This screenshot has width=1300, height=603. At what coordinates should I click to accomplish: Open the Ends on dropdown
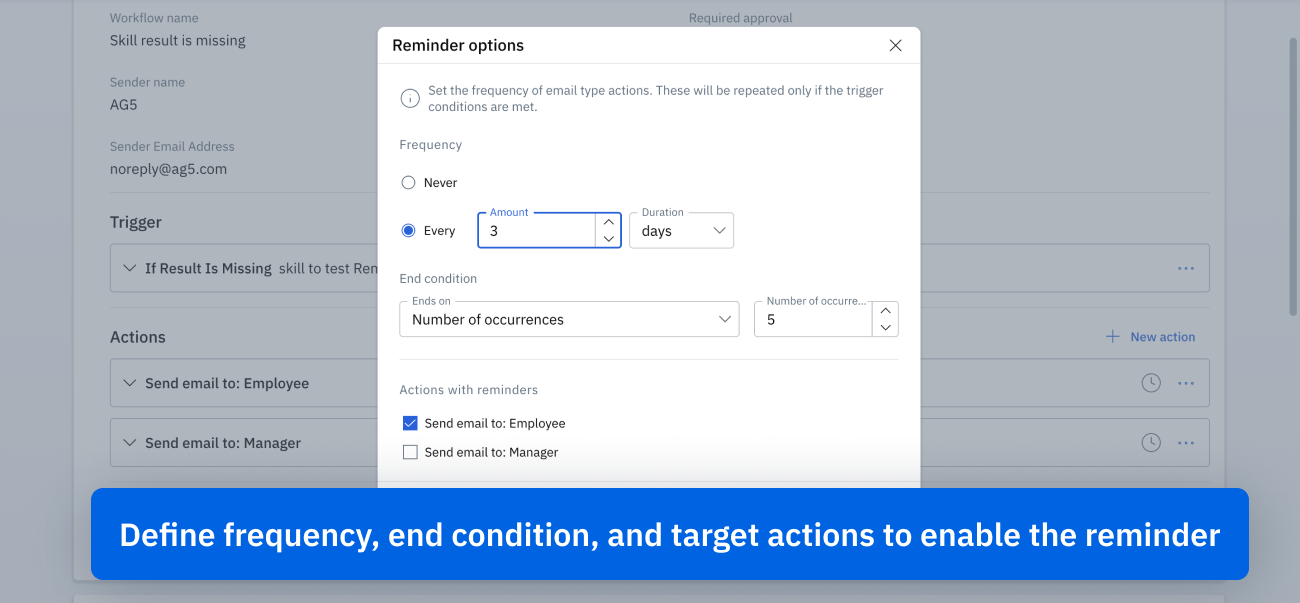[569, 320]
